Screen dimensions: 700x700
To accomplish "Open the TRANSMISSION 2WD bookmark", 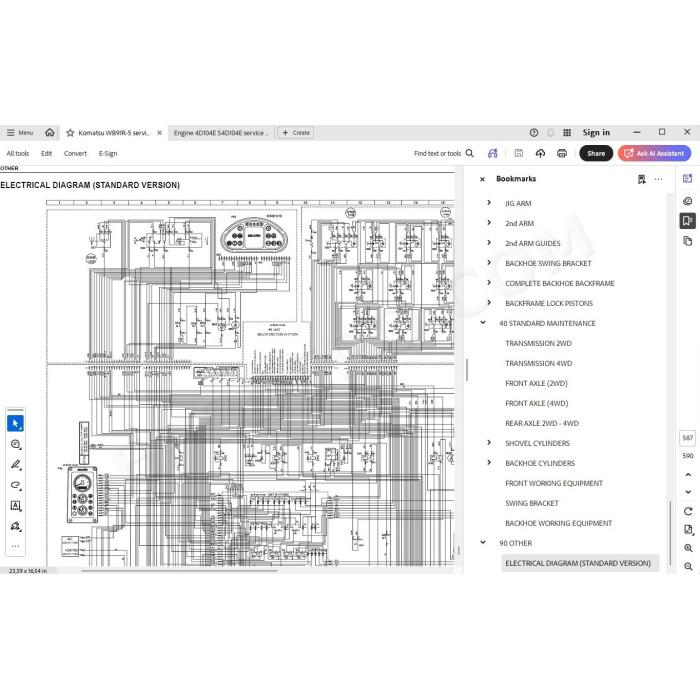I will 538,343.
